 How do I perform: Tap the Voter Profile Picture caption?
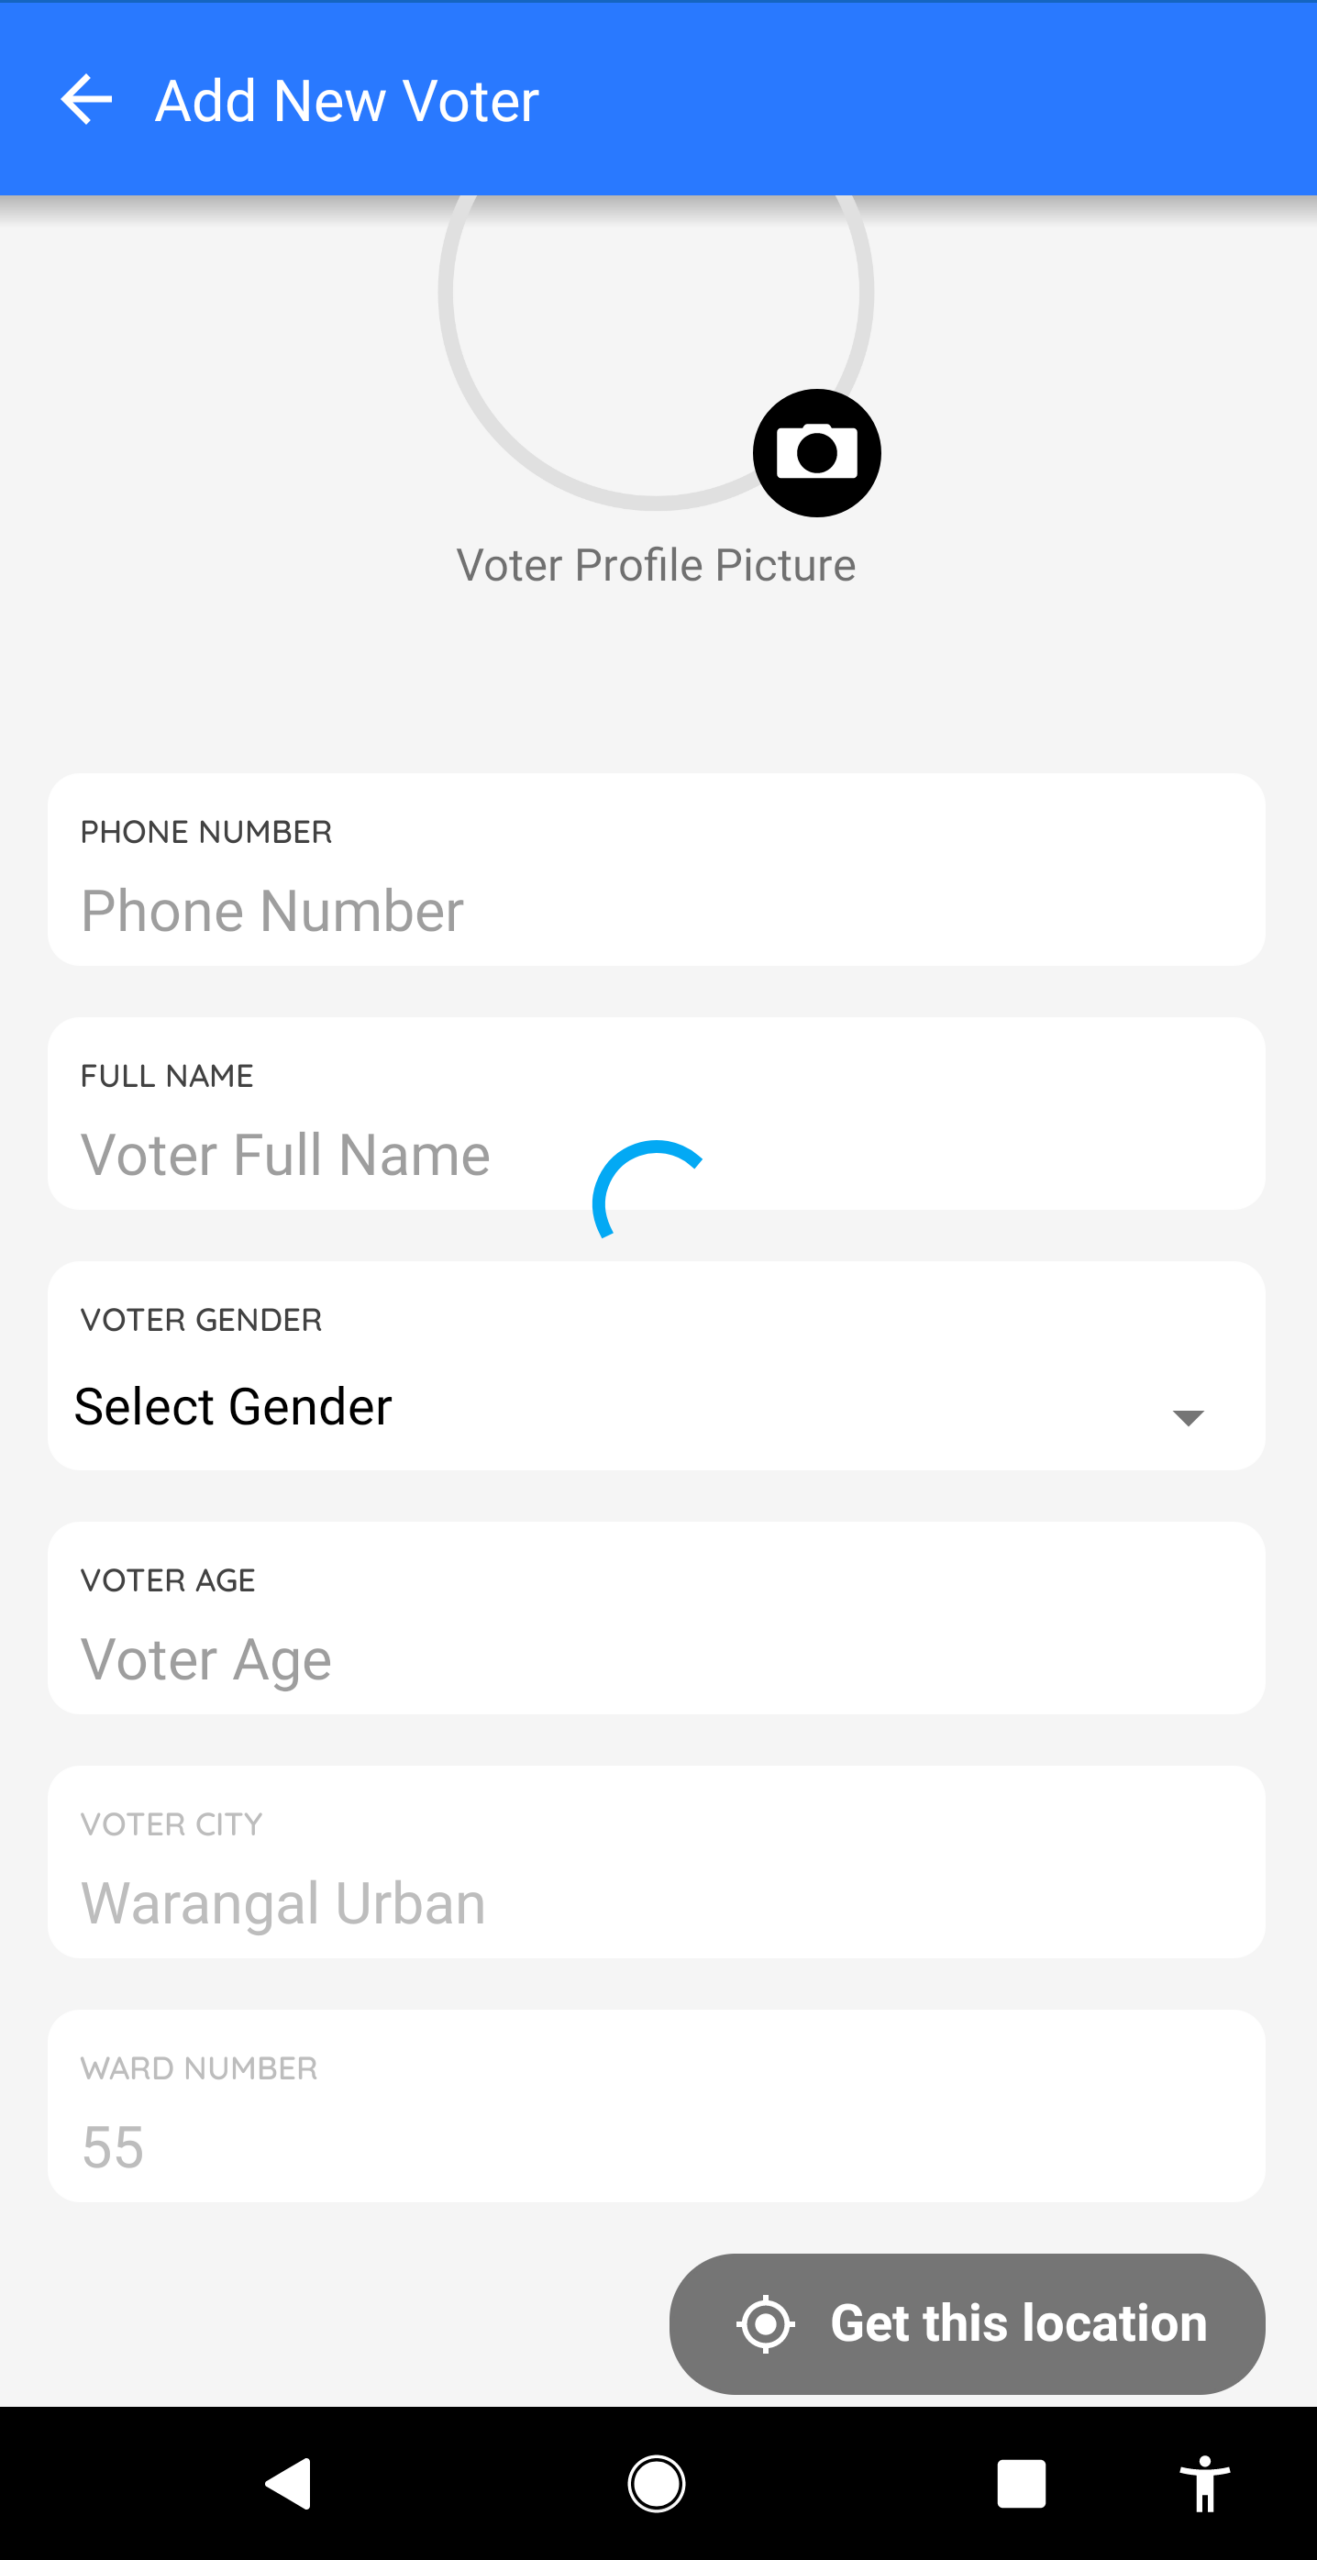coord(656,566)
